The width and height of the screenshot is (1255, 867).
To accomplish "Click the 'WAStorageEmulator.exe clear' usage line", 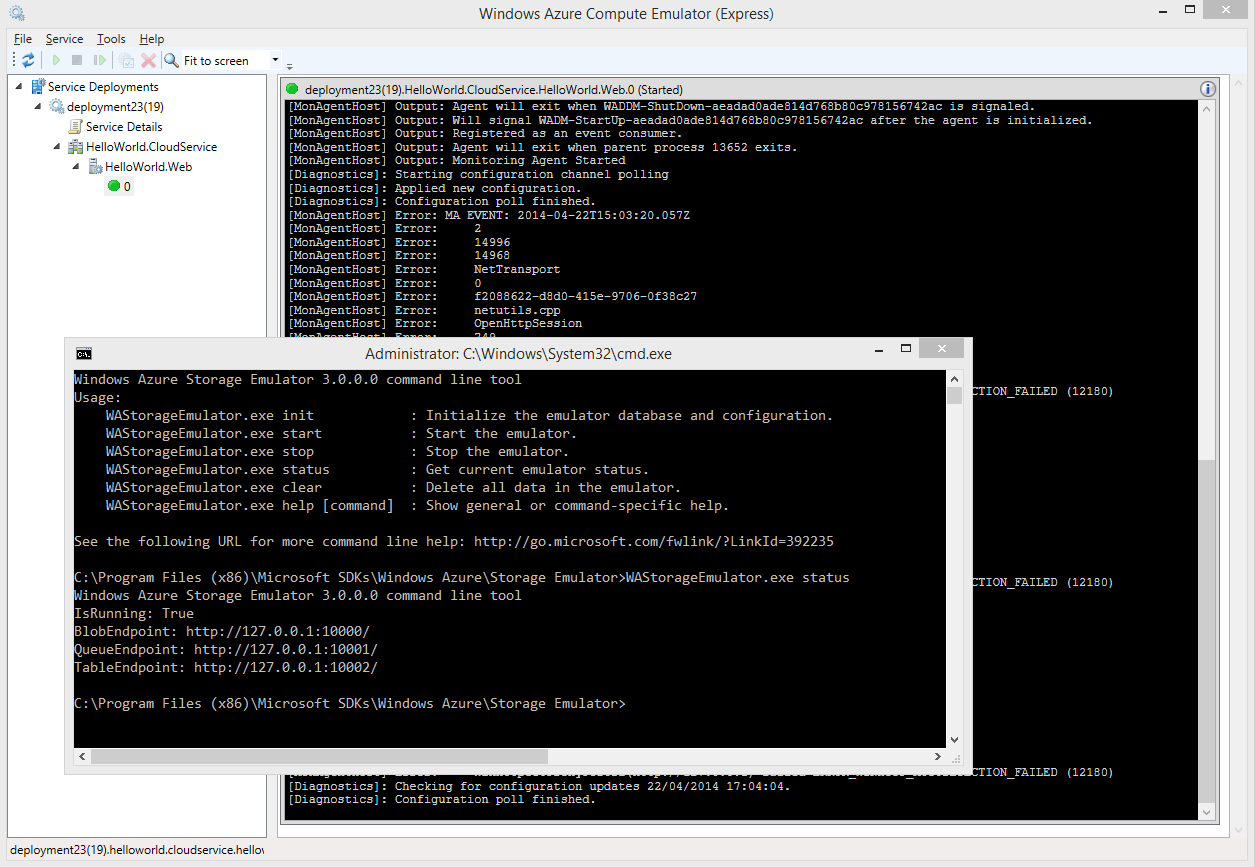I will point(393,487).
